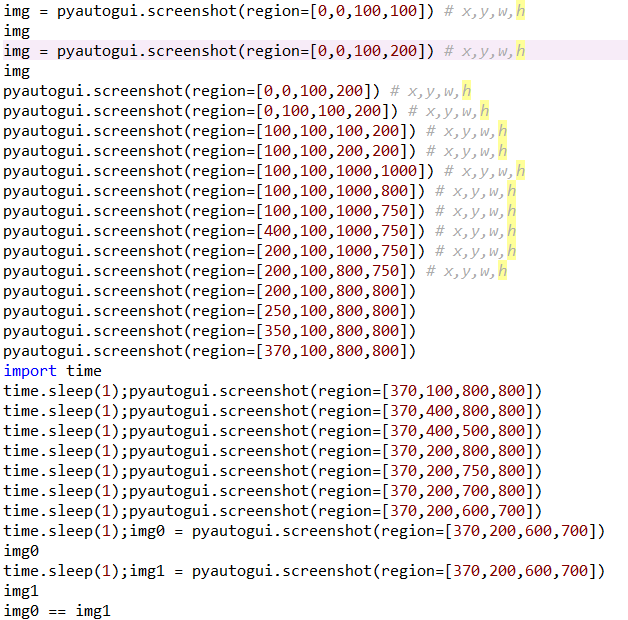Click the unassigned time.sleep line with region=[370,200,600,700]
628x620 pixels.
(273, 511)
